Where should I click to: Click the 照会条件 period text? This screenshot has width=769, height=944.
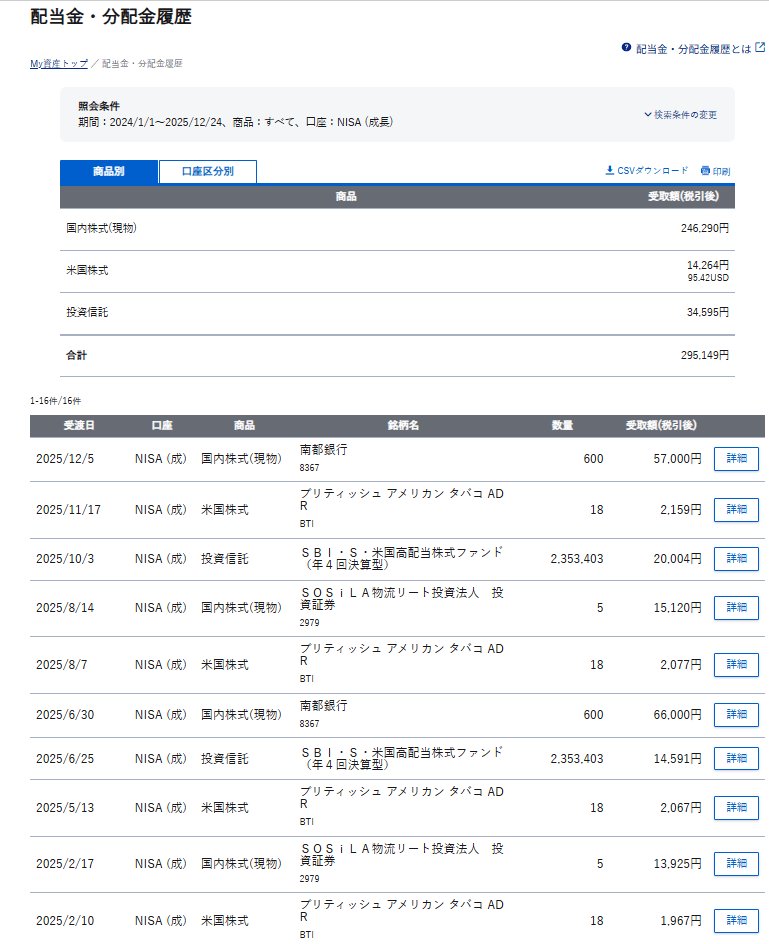pyautogui.click(x=235, y=122)
